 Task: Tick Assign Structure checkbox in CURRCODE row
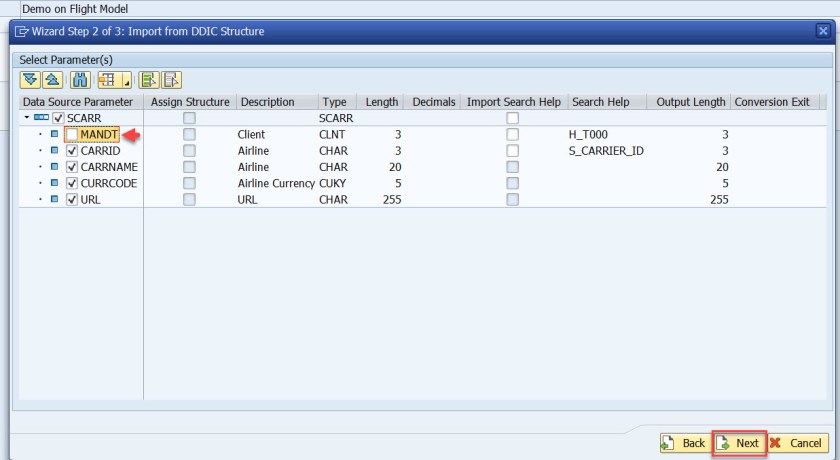(x=189, y=183)
